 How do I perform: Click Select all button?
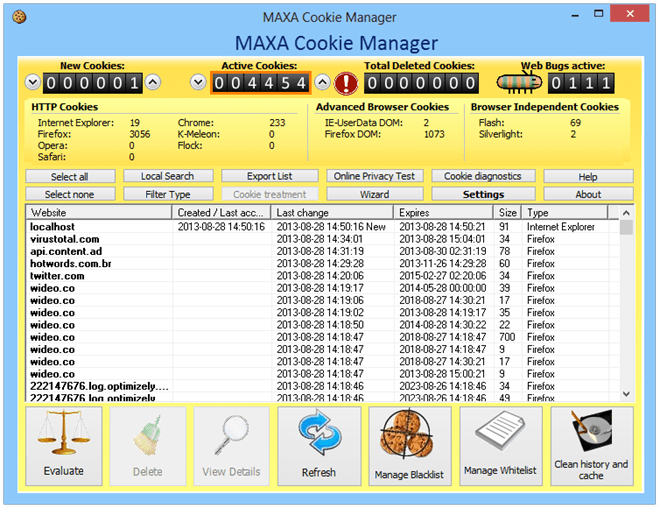(70, 176)
